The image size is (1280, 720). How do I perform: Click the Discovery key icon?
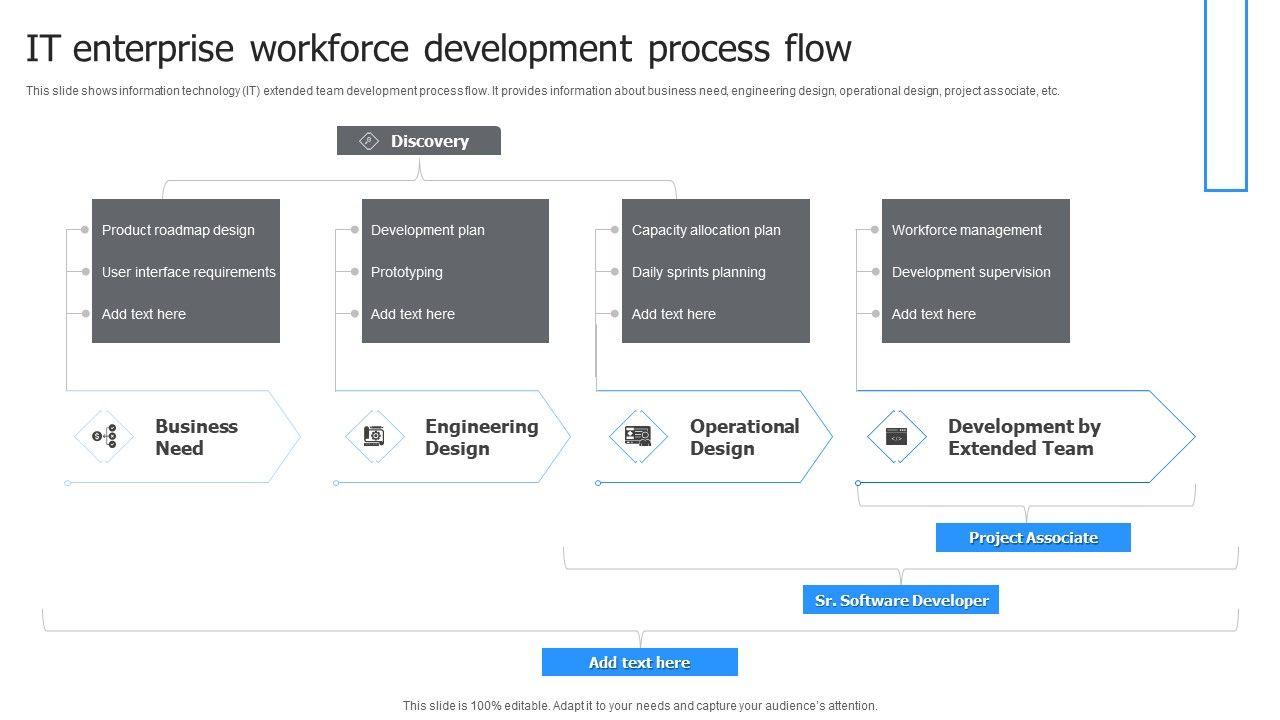click(x=369, y=141)
